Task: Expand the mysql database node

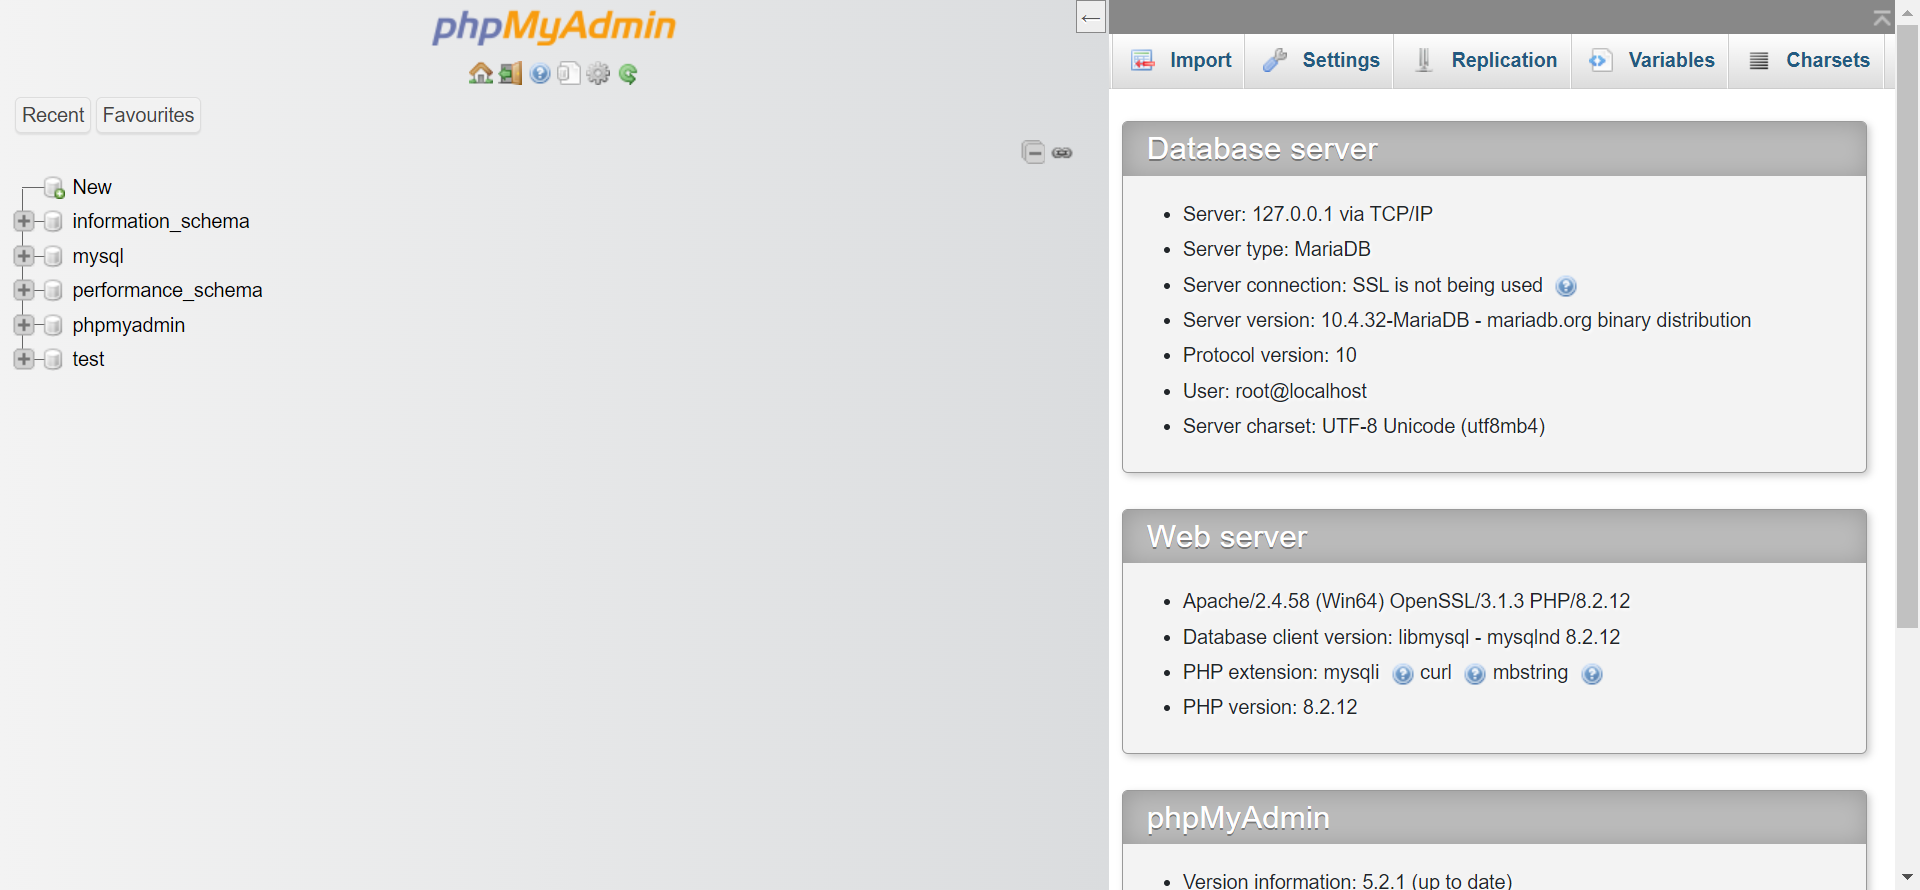Action: tap(24, 256)
